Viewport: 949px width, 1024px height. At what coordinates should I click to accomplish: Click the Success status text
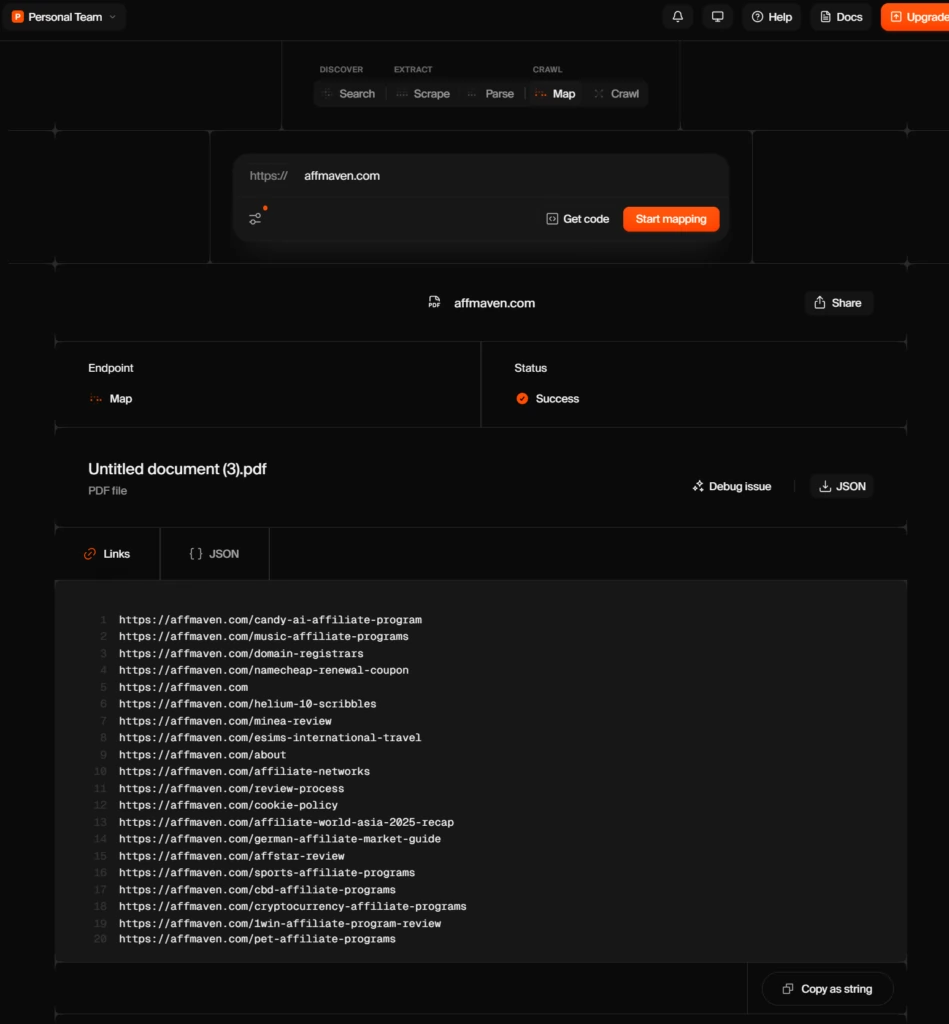(557, 398)
